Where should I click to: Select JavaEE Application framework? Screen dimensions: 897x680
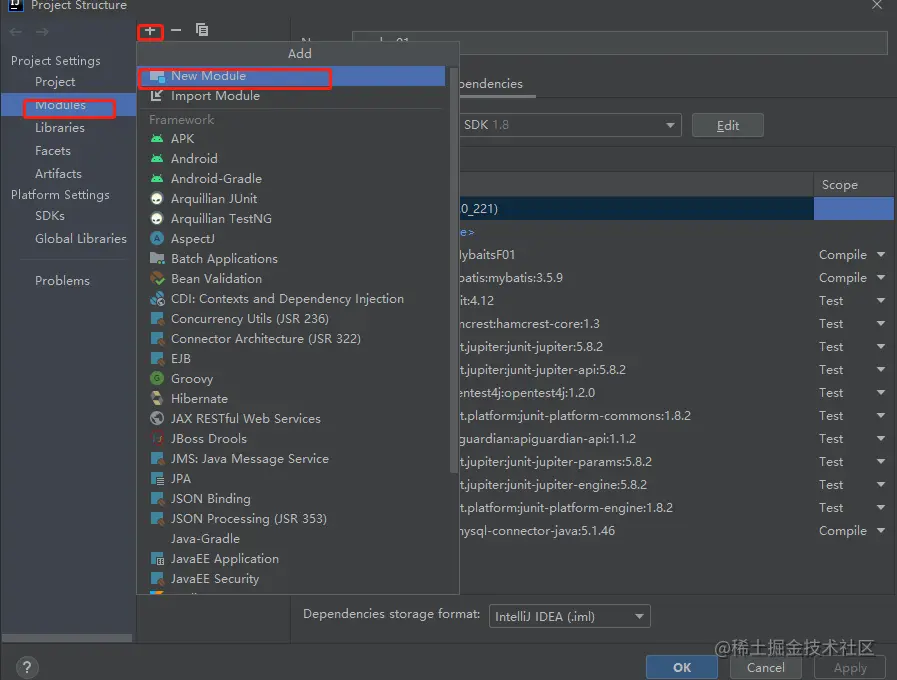pos(292,559)
